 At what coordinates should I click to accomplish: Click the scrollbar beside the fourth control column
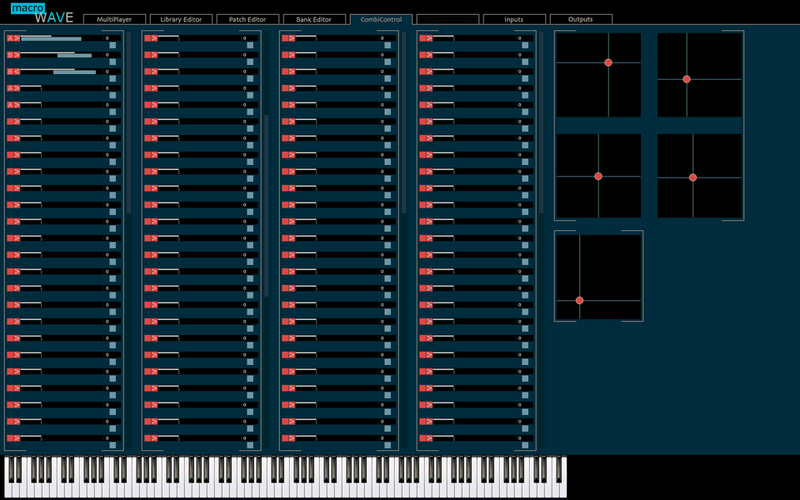click(x=541, y=122)
